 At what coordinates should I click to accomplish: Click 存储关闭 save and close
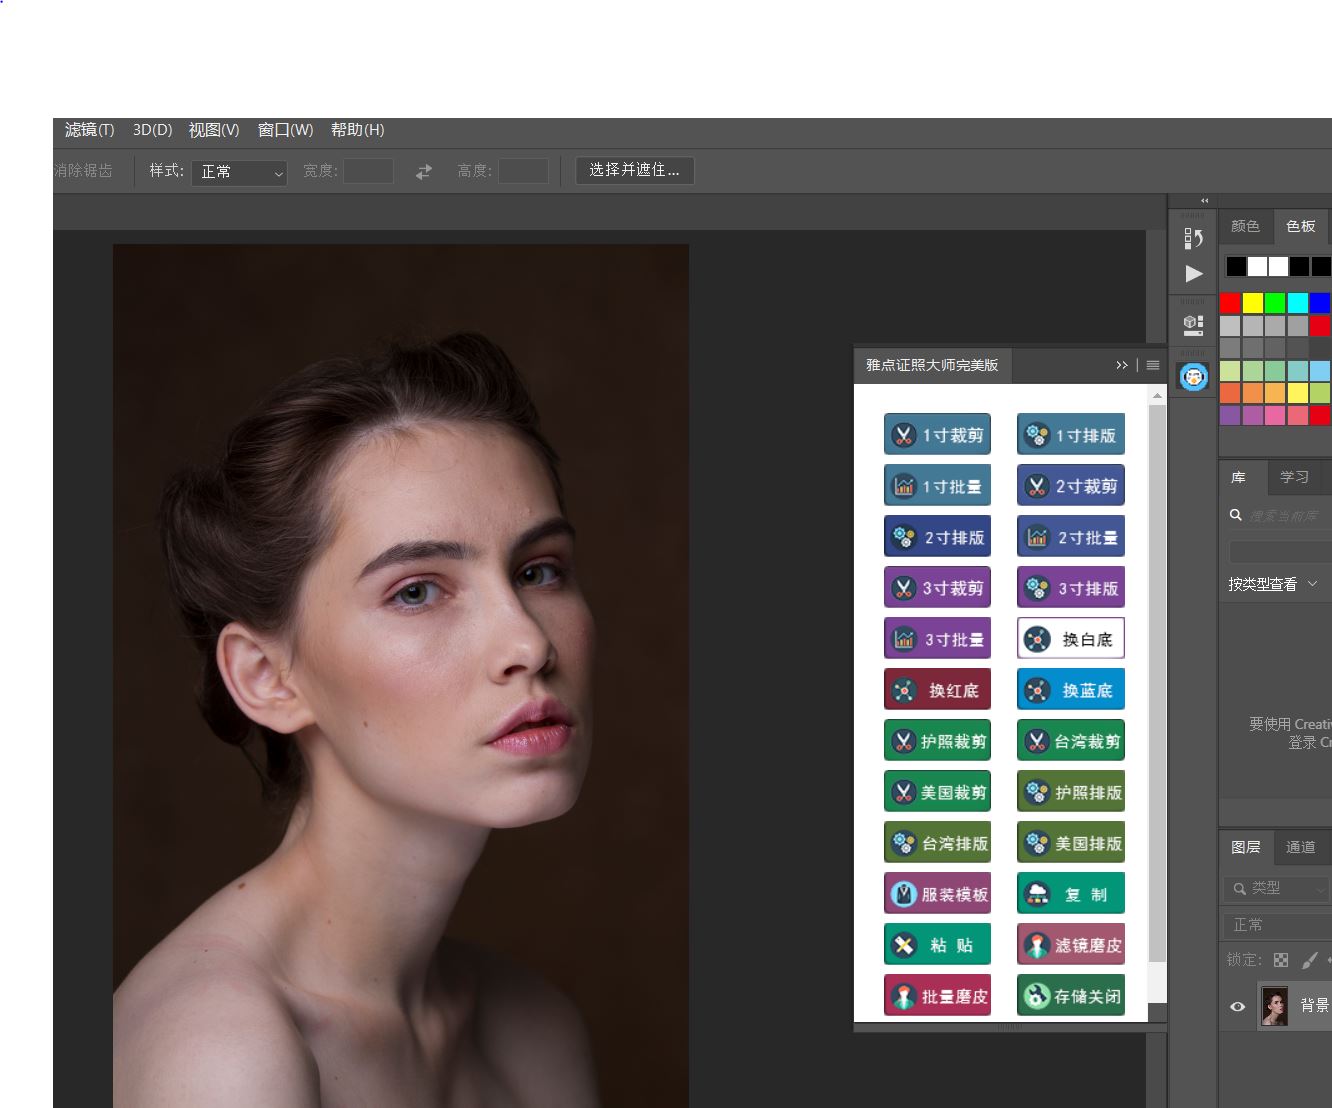tap(1071, 996)
